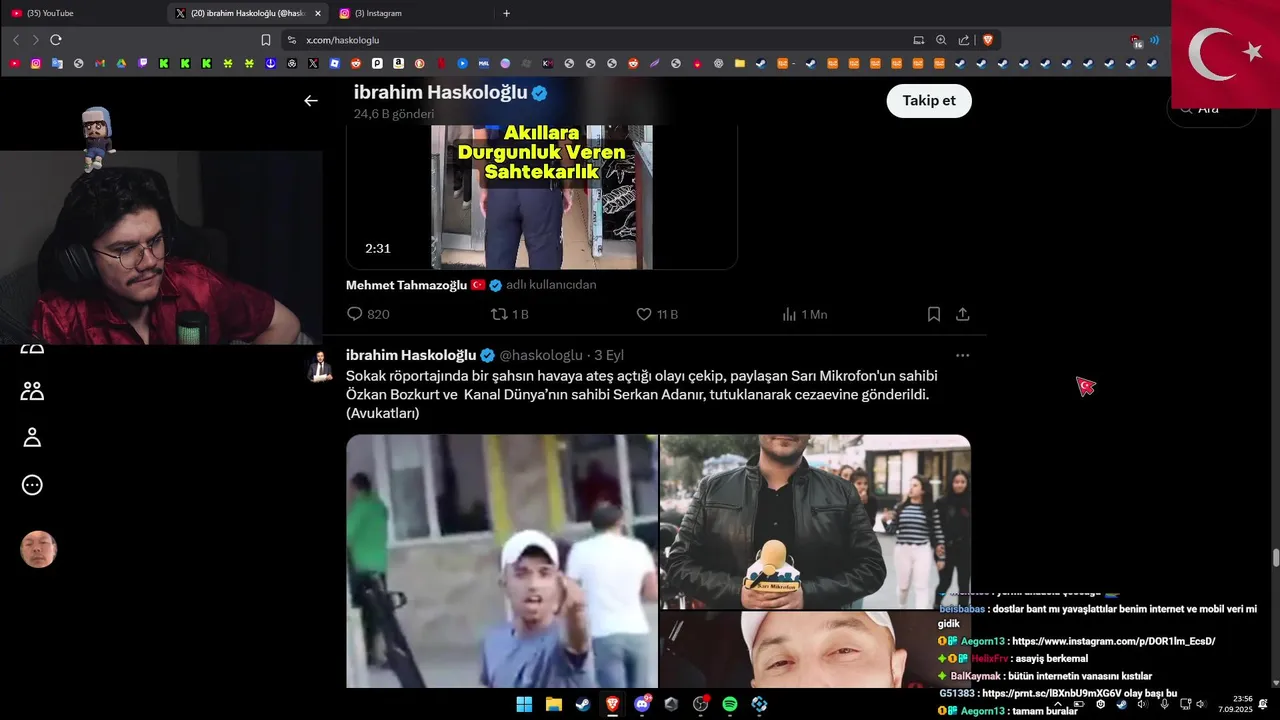Click the browser back navigation arrow
The height and width of the screenshot is (720, 1280).
tap(16, 40)
